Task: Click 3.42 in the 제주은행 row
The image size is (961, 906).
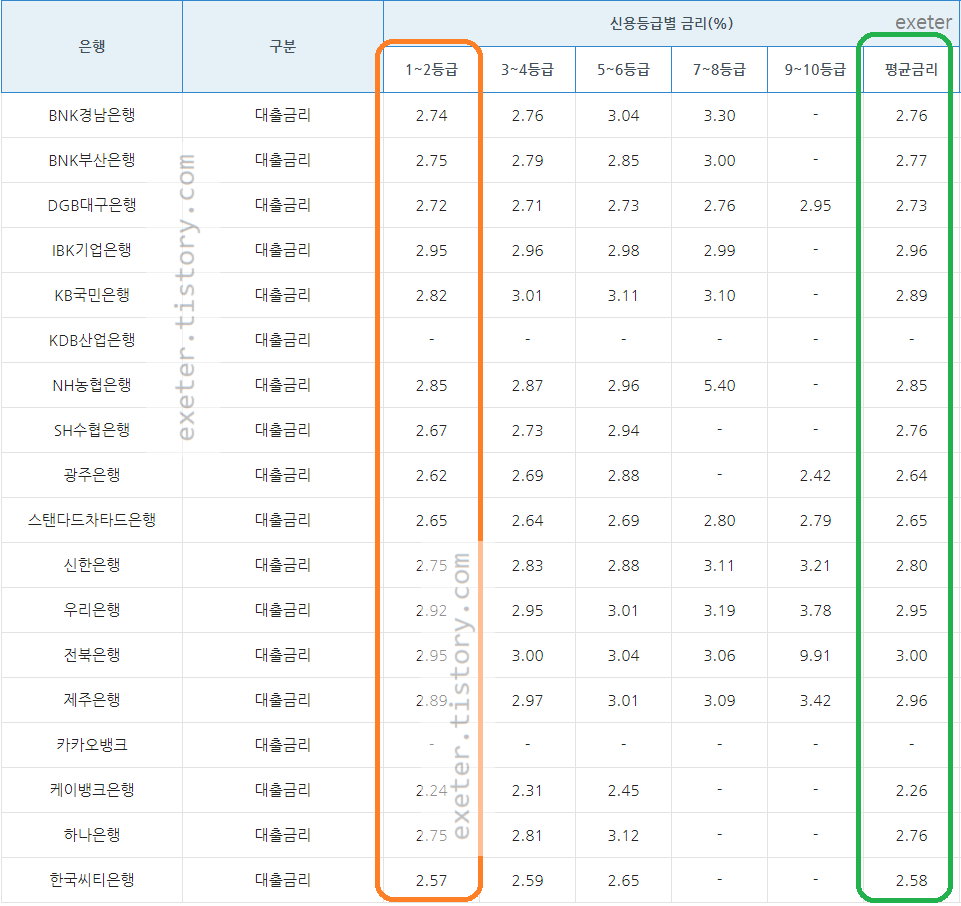Action: point(815,701)
